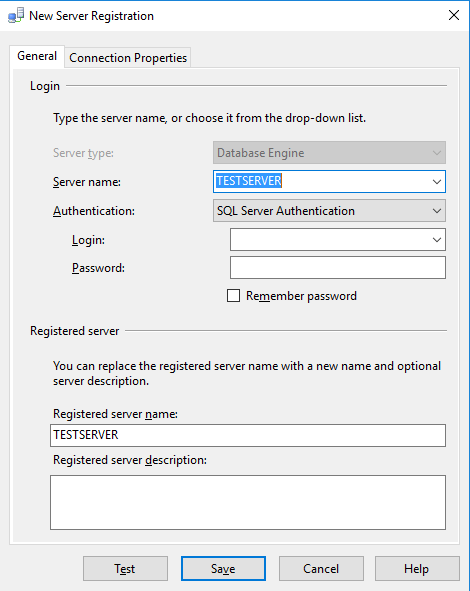The width and height of the screenshot is (470, 591).
Task: Click the Registered server name field
Action: [248, 435]
